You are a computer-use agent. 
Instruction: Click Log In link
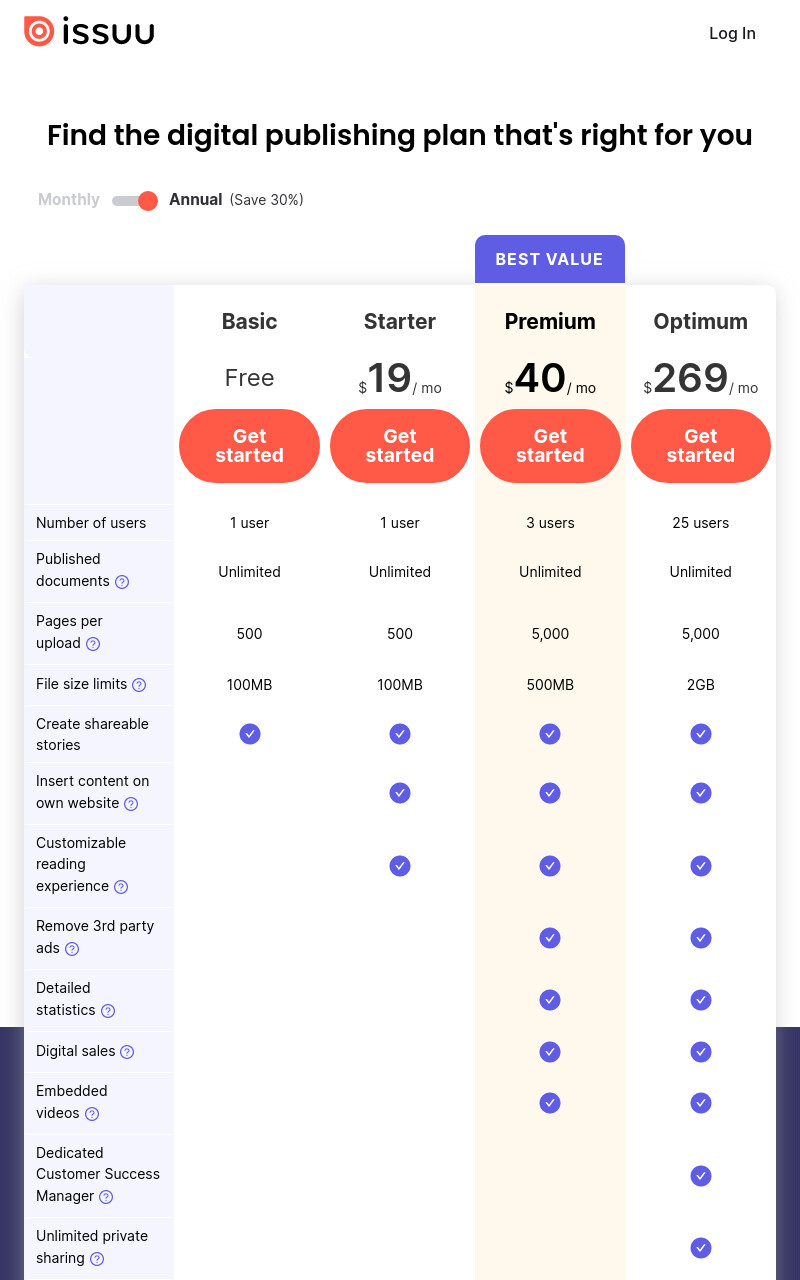[732, 33]
